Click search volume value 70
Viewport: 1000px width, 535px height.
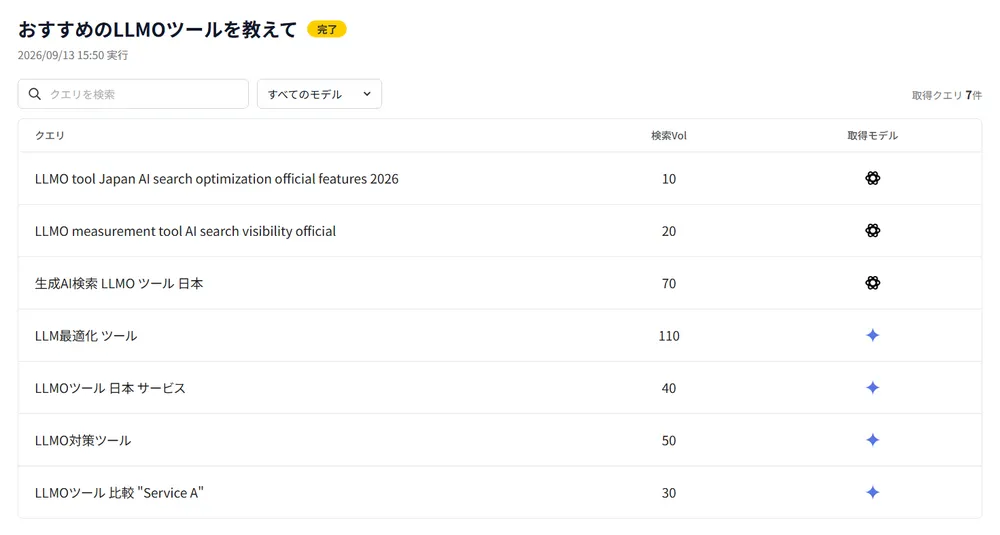click(x=668, y=284)
